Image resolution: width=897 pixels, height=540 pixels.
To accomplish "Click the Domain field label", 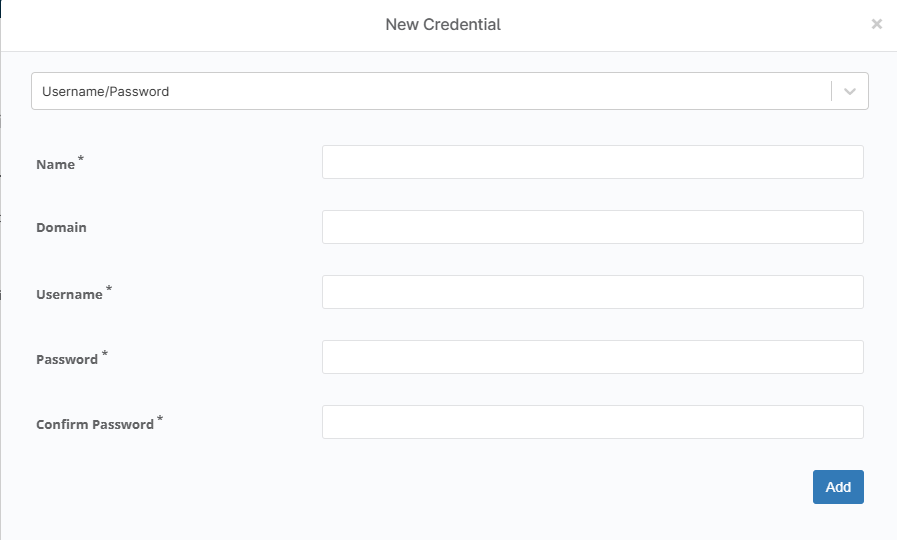I will tap(61, 228).
